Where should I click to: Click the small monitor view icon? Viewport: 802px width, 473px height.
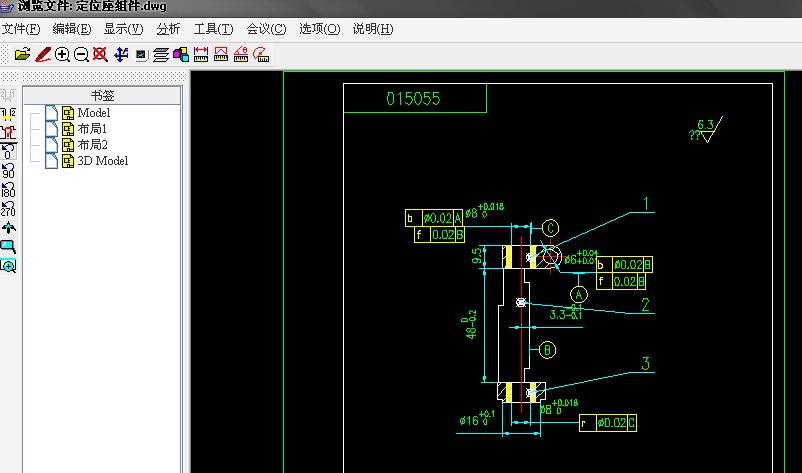click(x=142, y=55)
